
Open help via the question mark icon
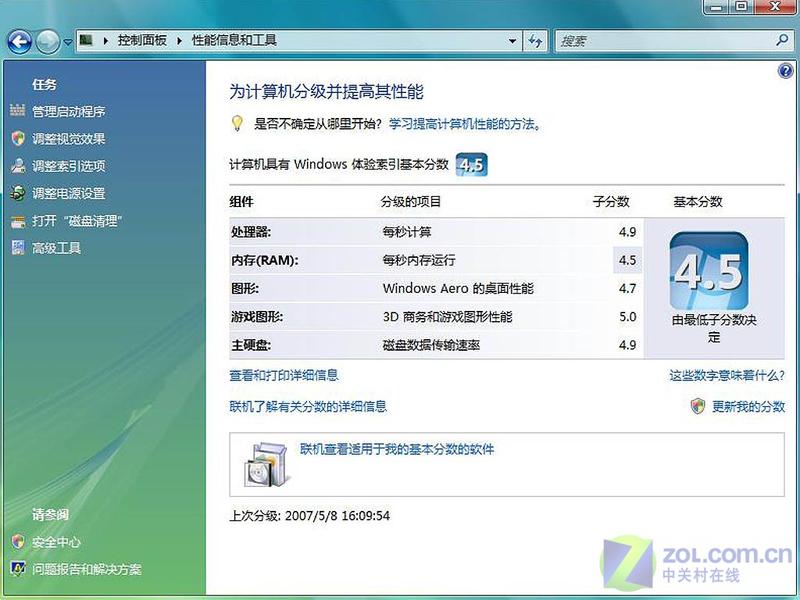click(x=786, y=70)
